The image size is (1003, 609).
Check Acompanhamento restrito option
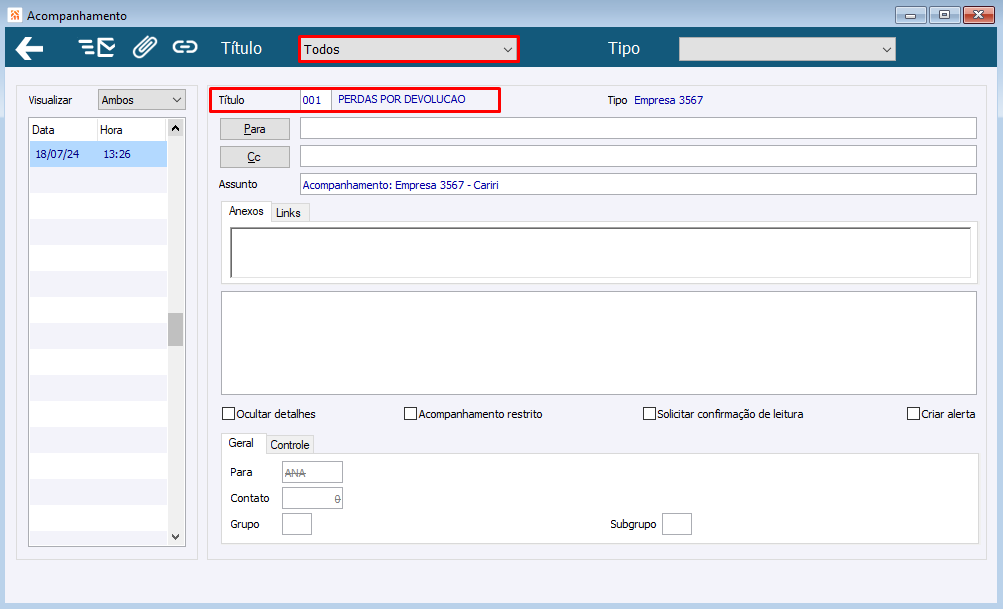(410, 414)
